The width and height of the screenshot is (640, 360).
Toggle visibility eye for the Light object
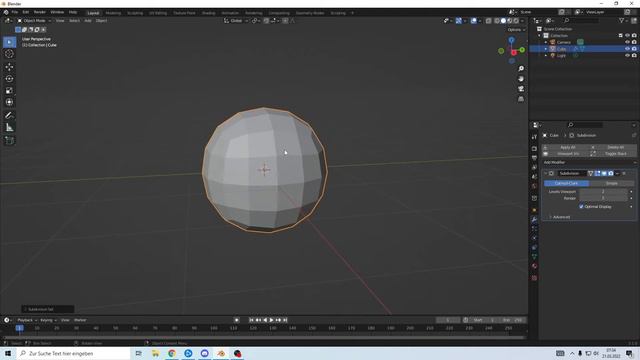[627, 55]
